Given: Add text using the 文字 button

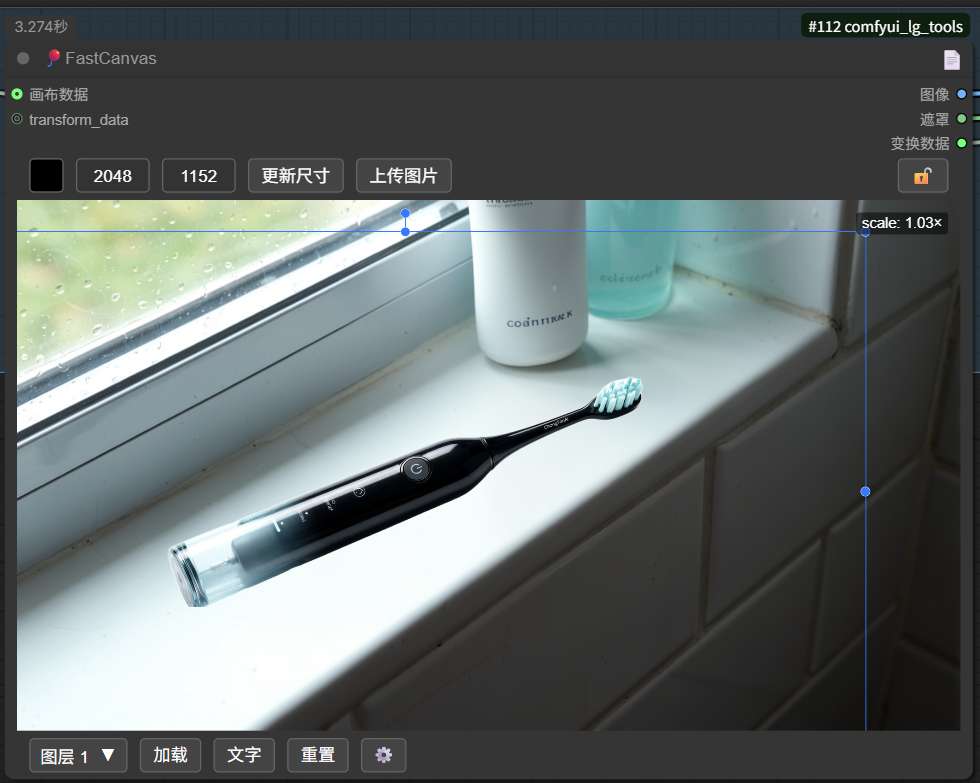Looking at the screenshot, I should coord(244,755).
